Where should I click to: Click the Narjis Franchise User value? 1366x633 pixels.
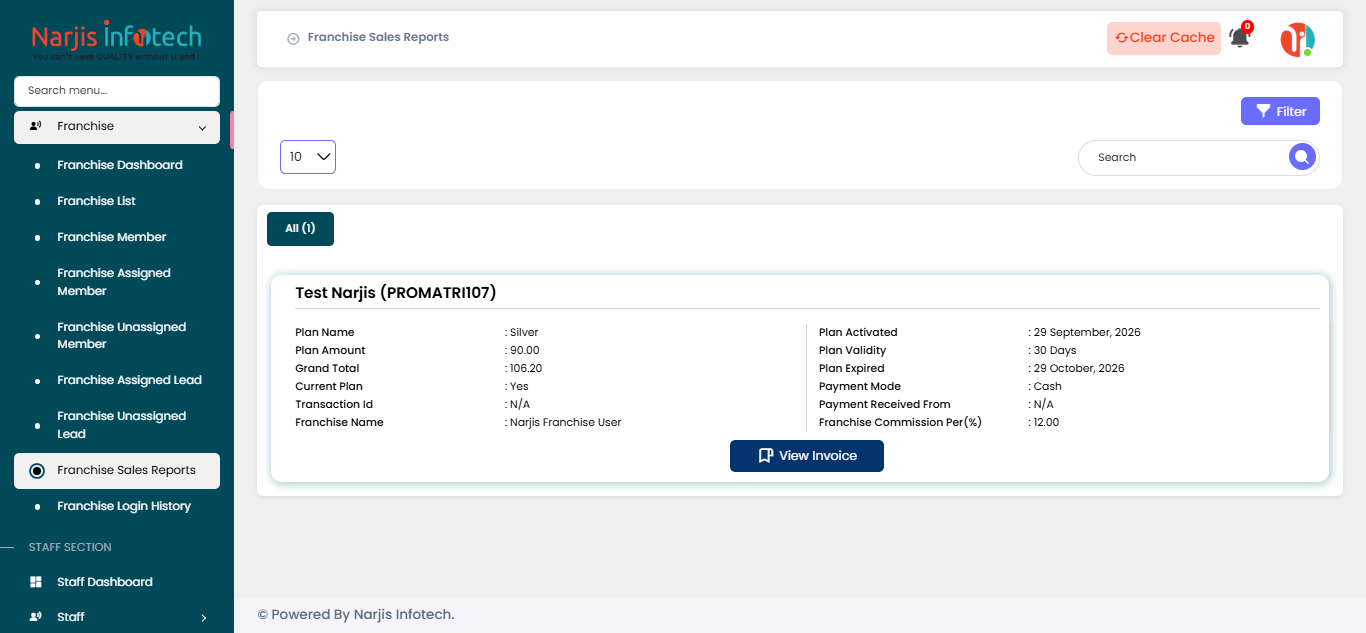click(x=565, y=422)
